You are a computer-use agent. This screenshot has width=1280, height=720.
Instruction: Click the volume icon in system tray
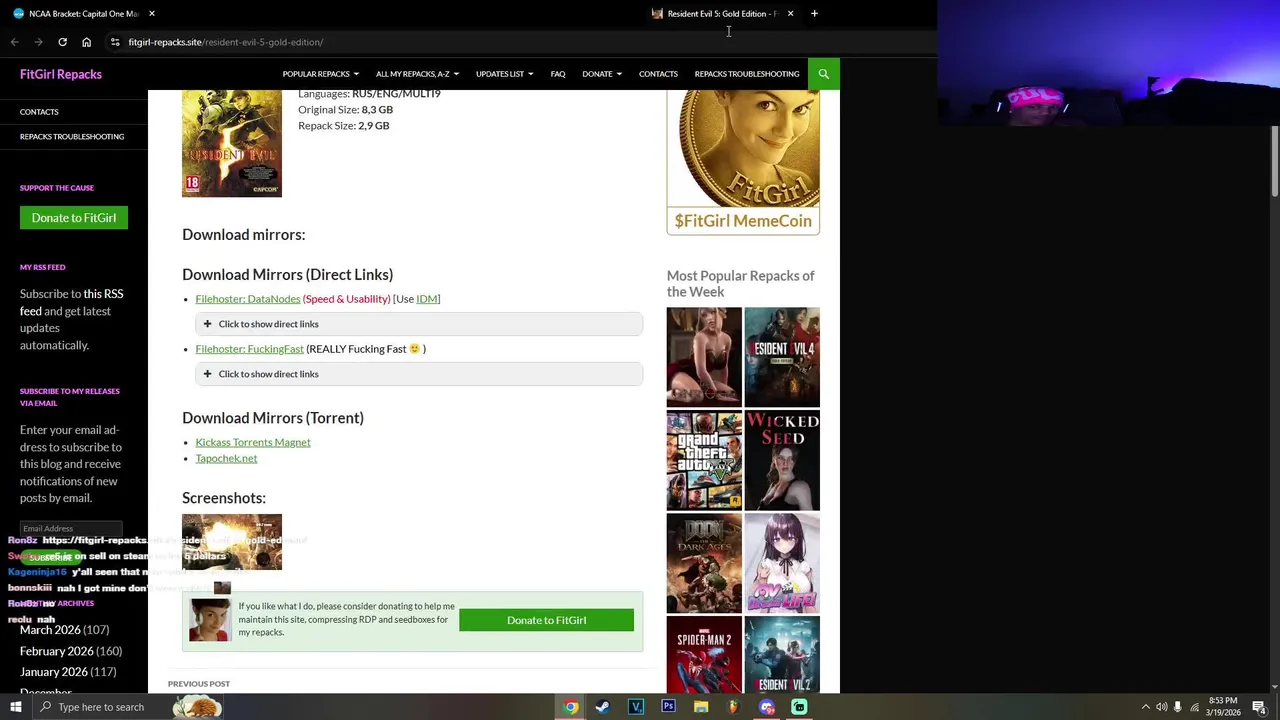[x=1162, y=707]
